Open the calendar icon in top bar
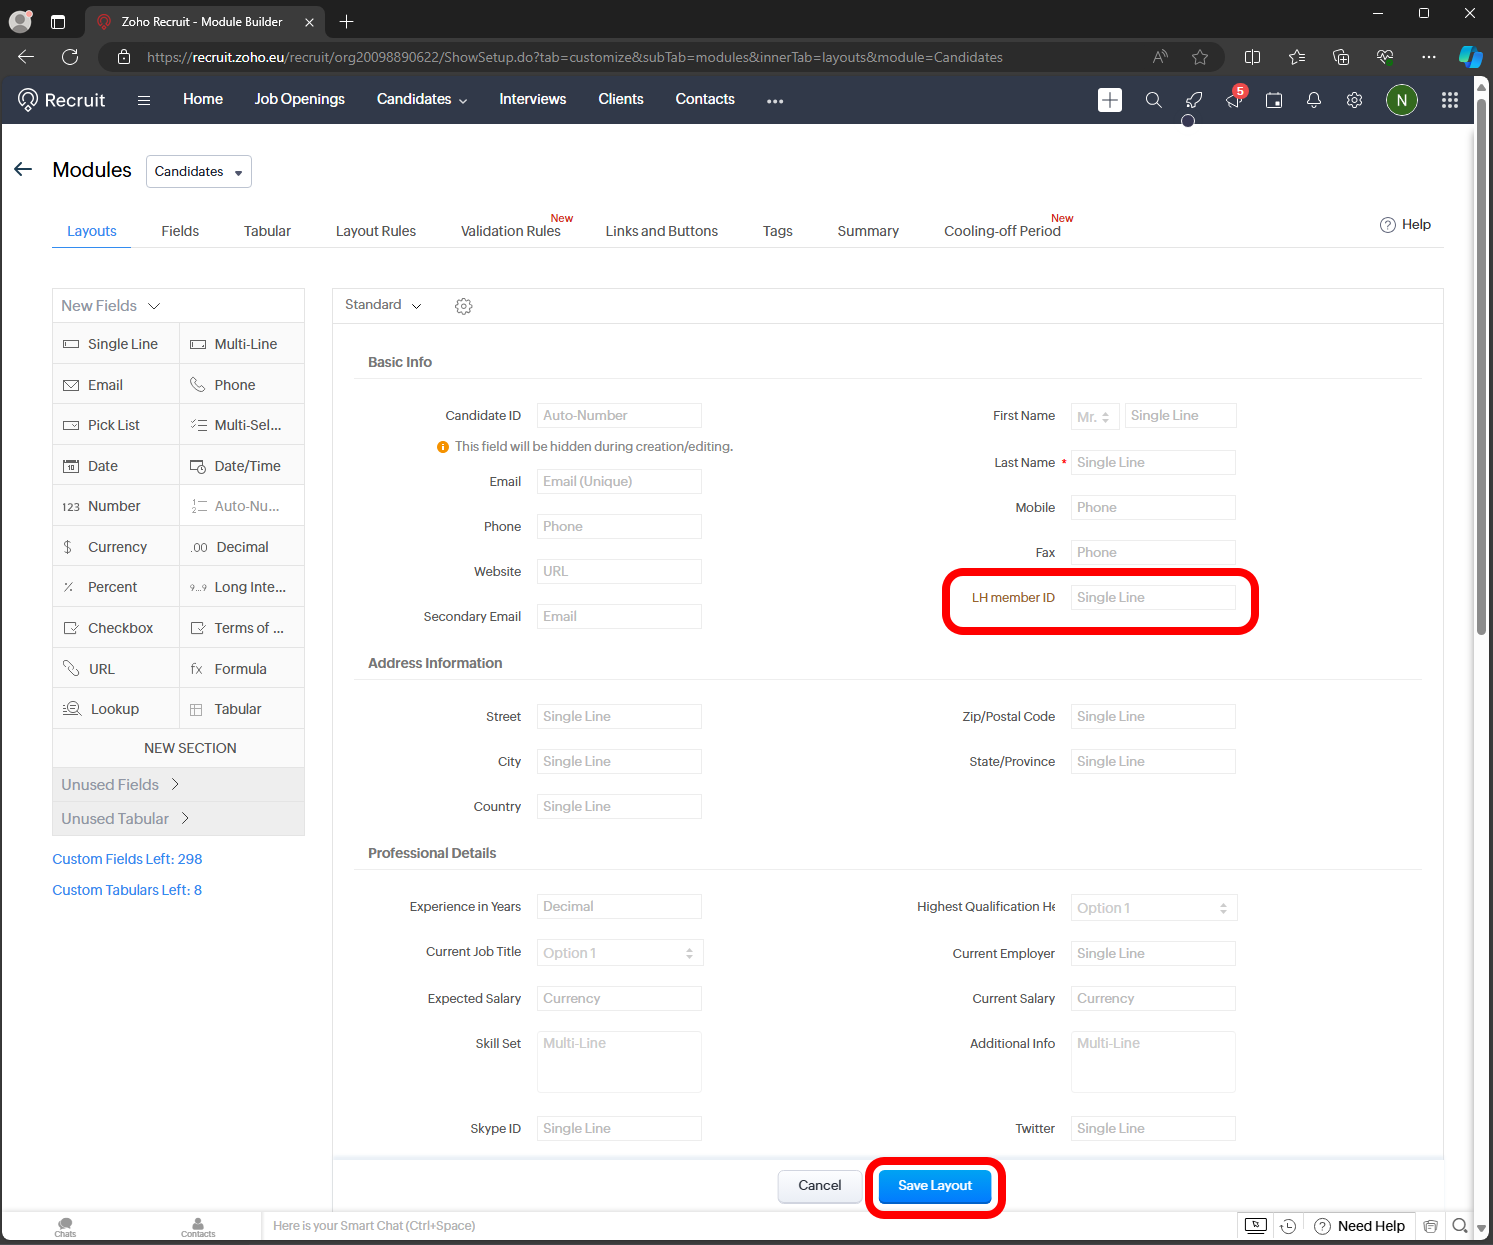1493x1245 pixels. pos(1274,100)
